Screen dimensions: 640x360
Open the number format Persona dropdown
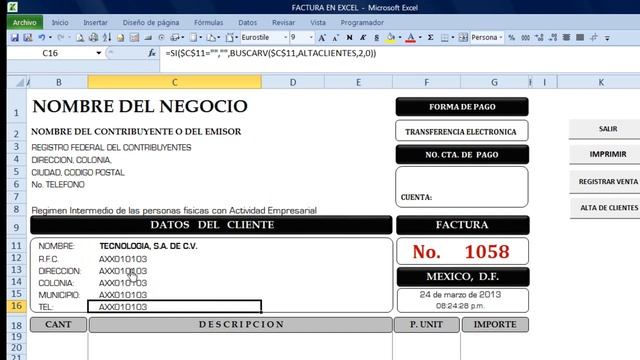coord(501,38)
